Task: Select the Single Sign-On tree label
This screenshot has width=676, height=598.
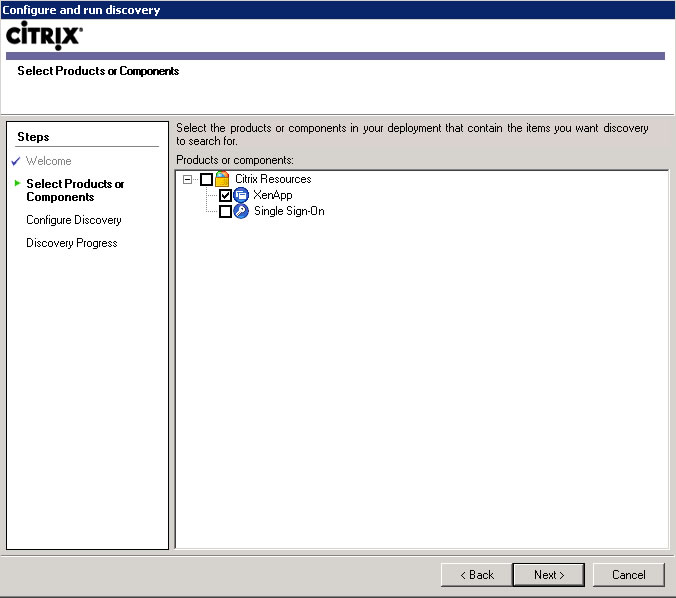Action: tap(289, 211)
